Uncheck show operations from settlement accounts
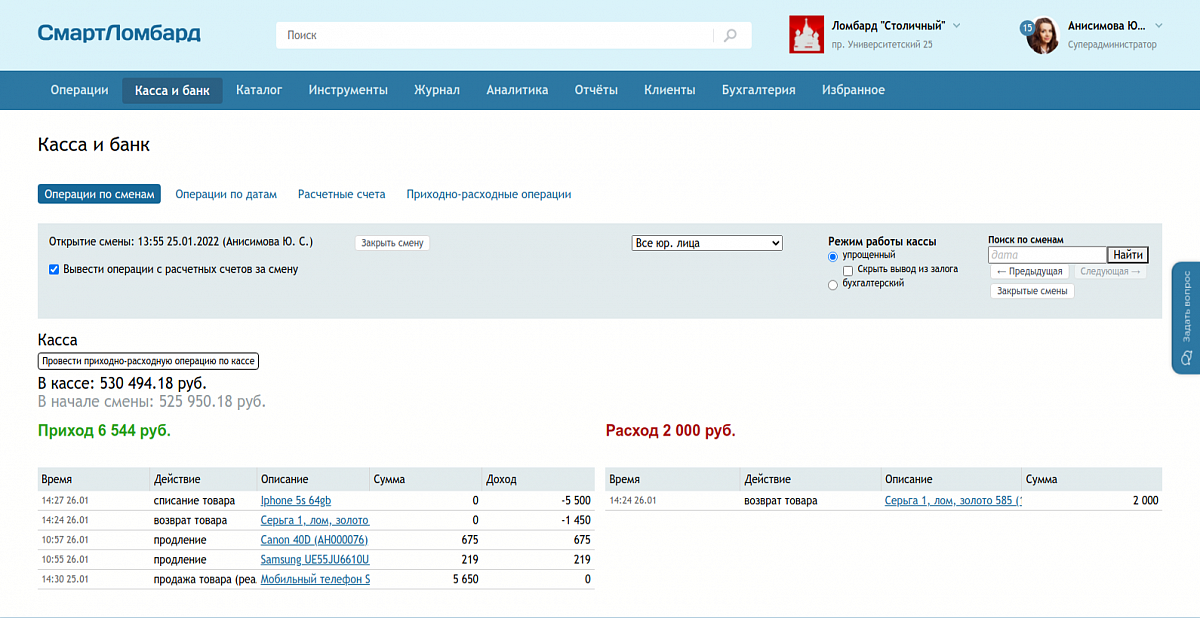The width and height of the screenshot is (1200, 618). coord(54,269)
